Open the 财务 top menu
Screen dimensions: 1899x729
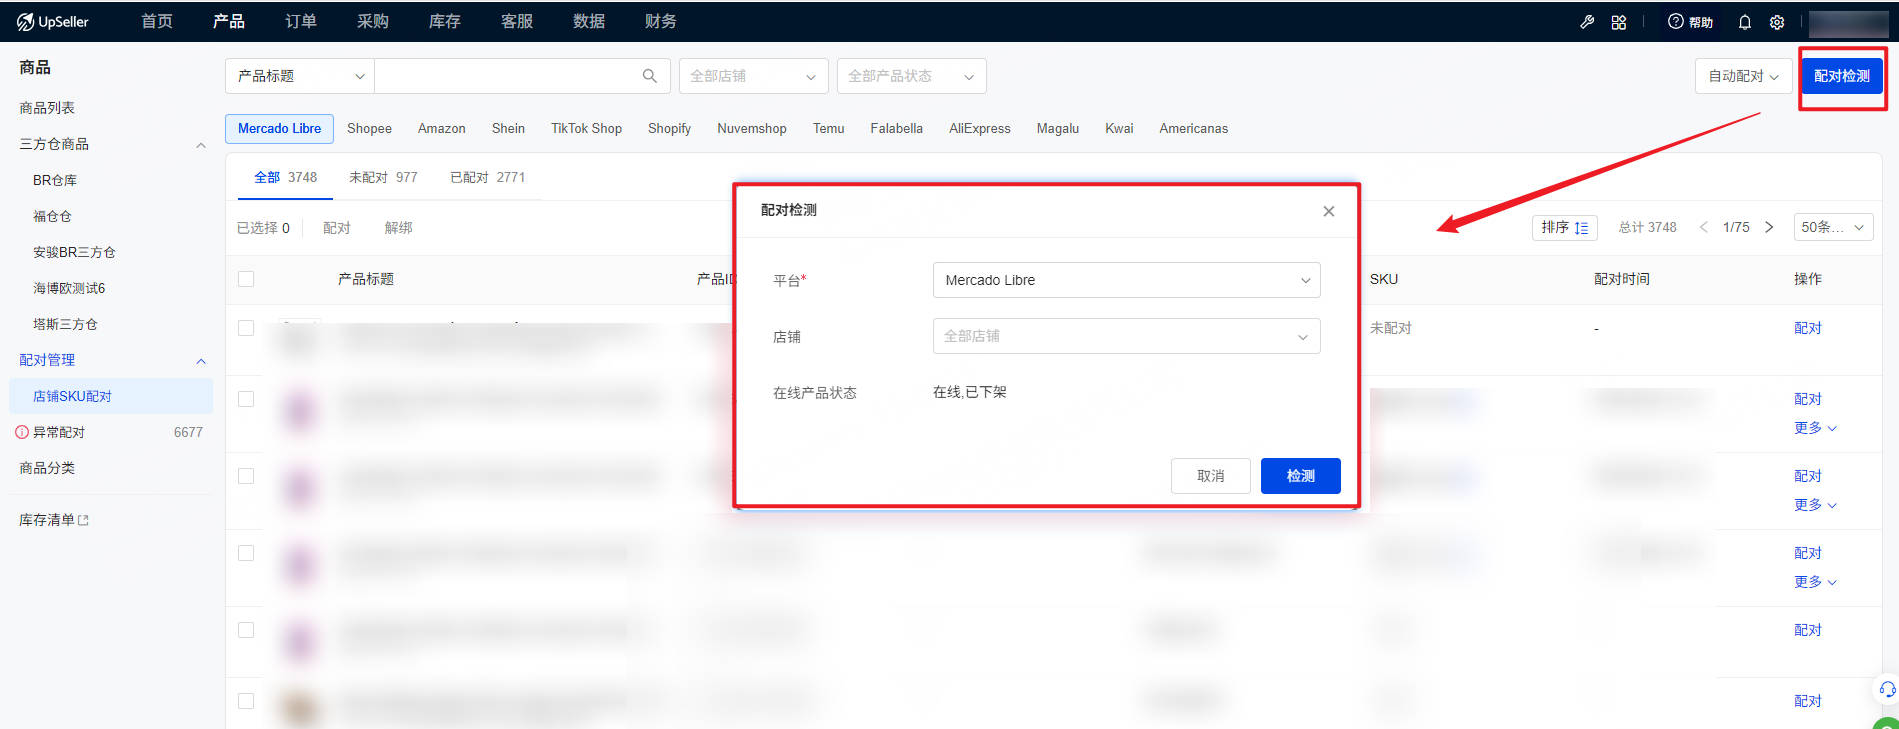(661, 21)
